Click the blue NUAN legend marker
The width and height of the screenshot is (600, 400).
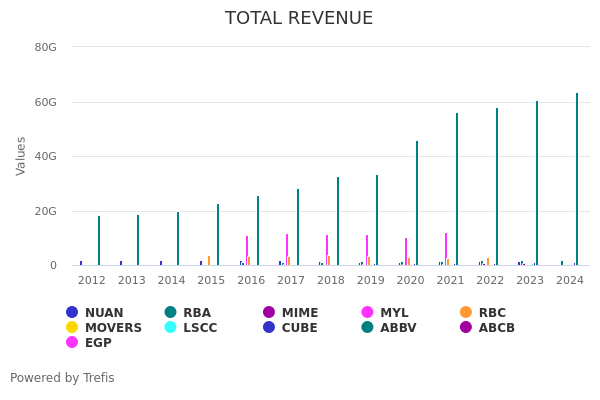click(72, 313)
